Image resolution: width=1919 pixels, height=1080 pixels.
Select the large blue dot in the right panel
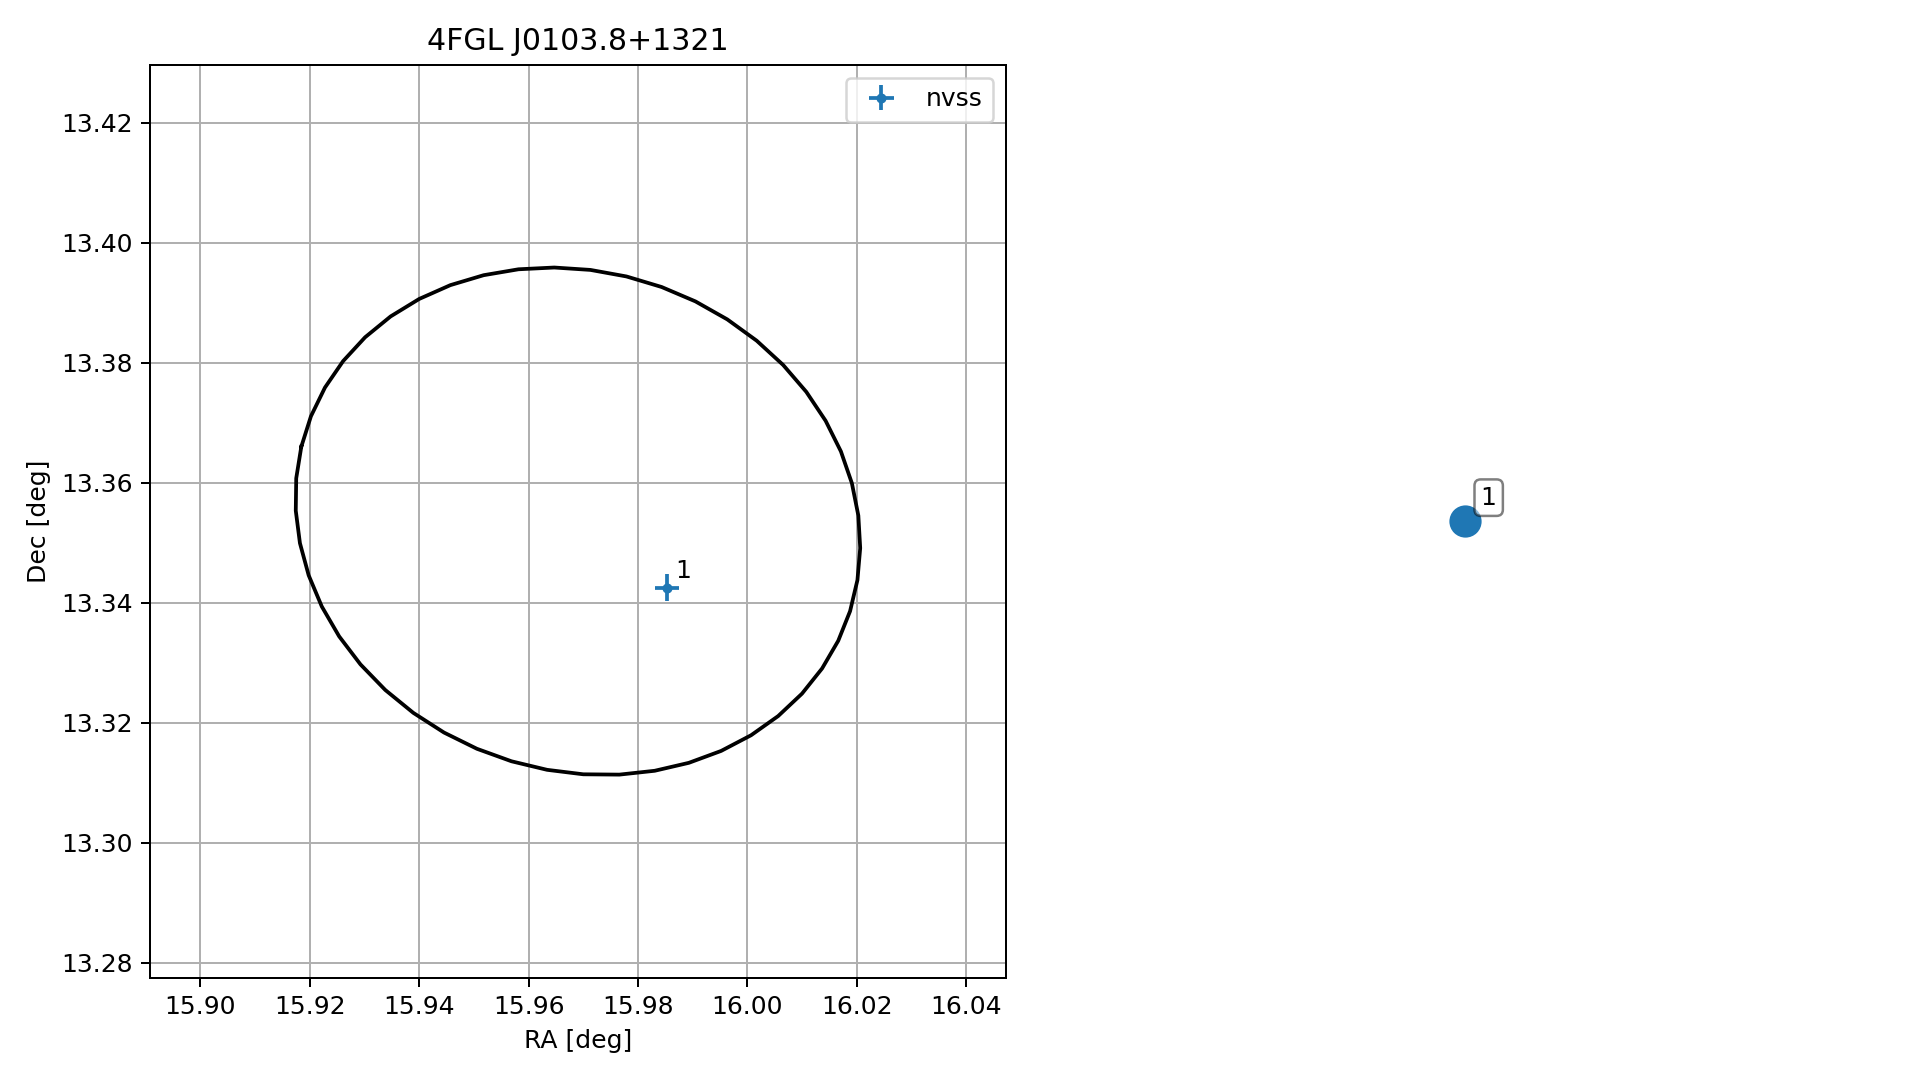coord(1465,521)
